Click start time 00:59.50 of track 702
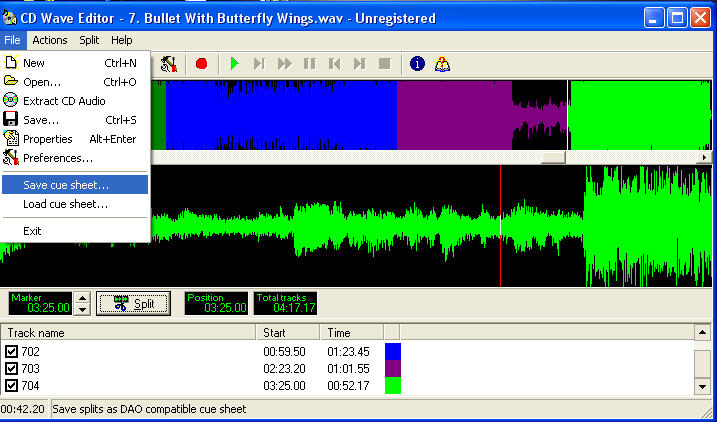 coord(284,352)
